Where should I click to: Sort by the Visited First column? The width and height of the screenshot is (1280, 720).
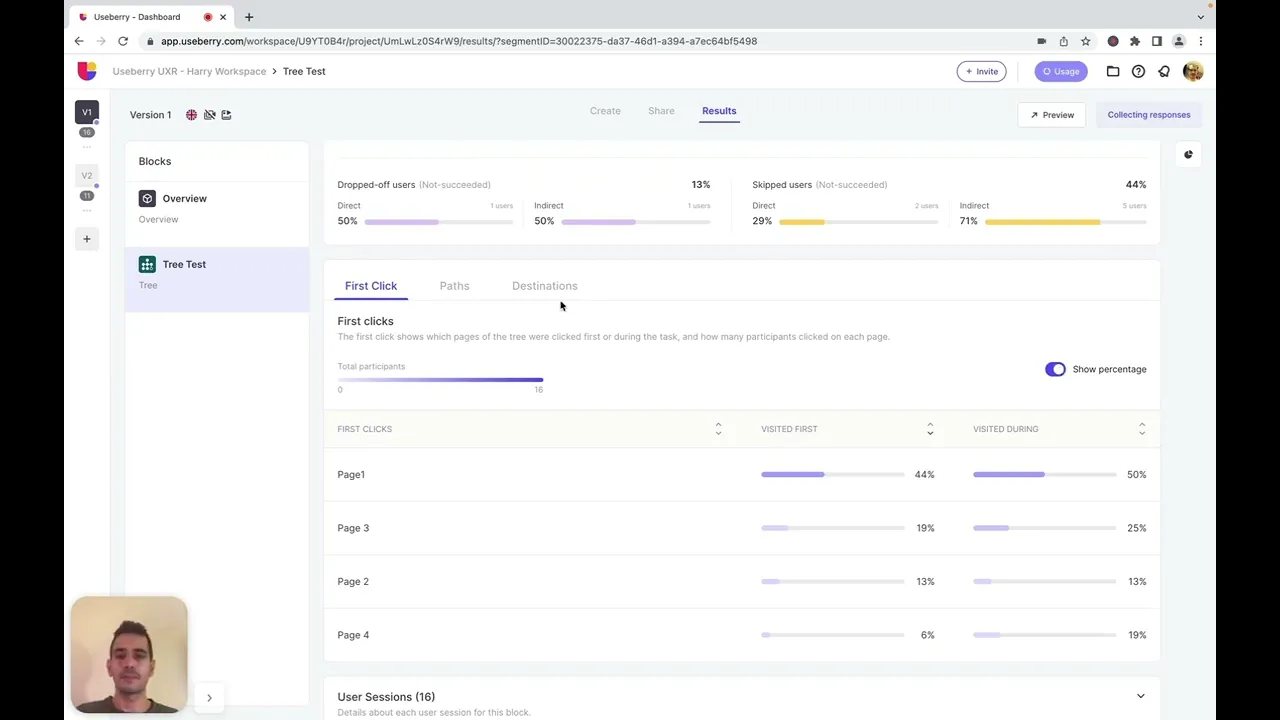click(x=930, y=429)
